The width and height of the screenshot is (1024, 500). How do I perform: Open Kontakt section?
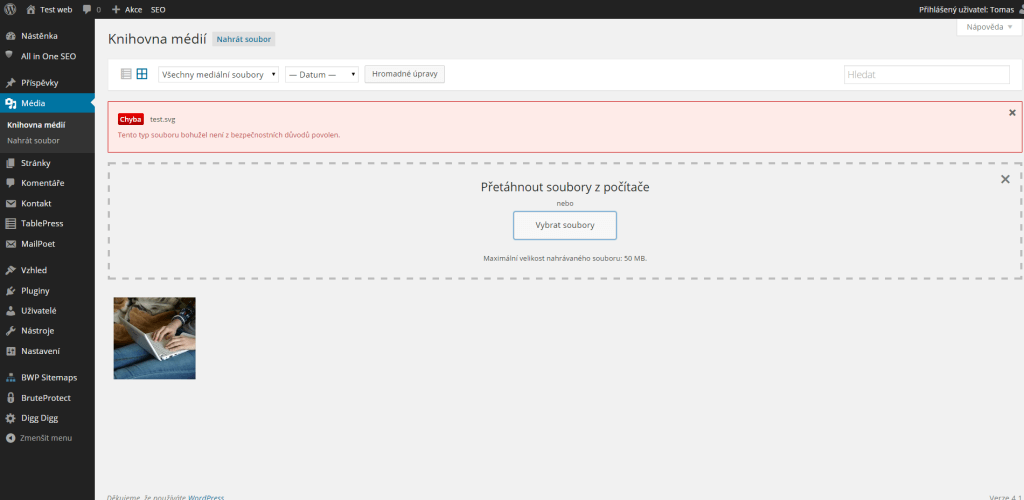pyautogui.click(x=36, y=204)
